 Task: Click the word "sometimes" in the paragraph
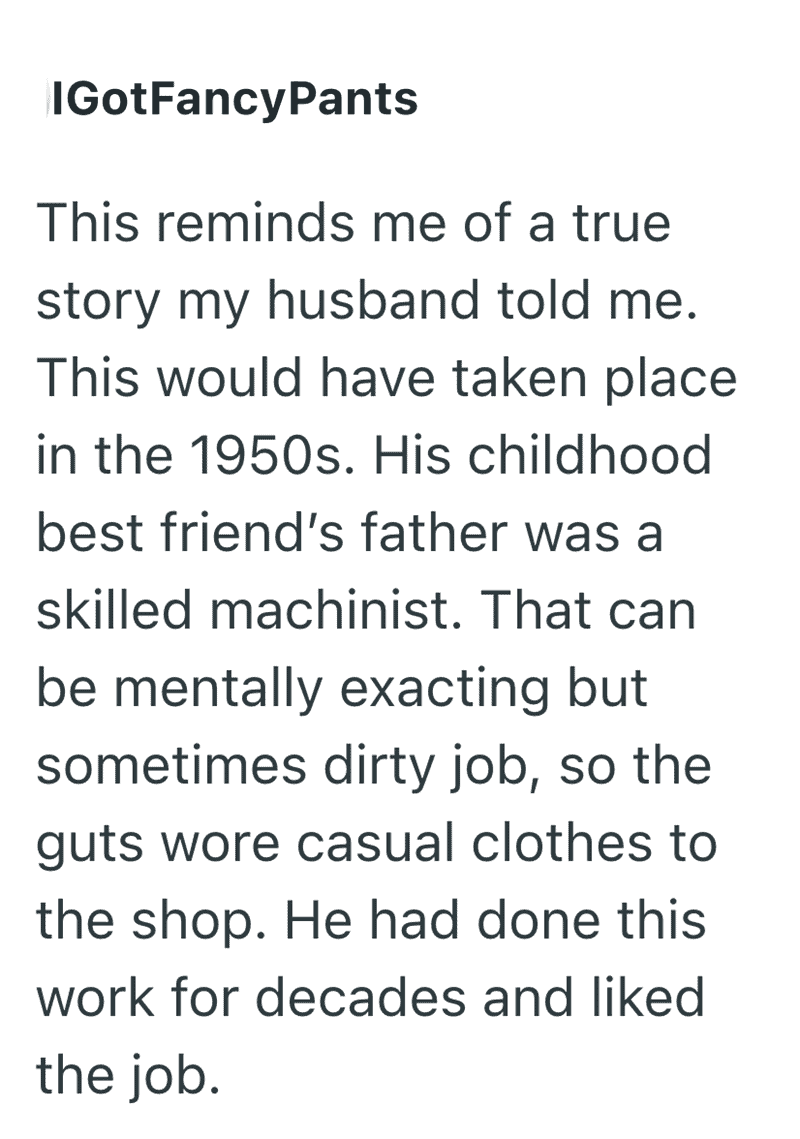coord(171,766)
